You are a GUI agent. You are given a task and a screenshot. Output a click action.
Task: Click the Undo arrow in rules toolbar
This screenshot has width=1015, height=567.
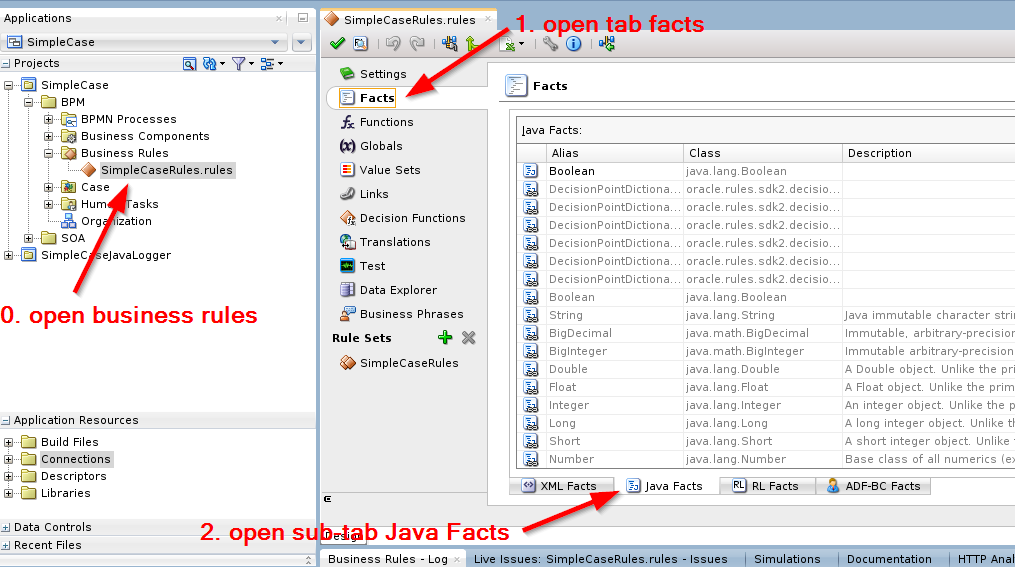tap(393, 43)
